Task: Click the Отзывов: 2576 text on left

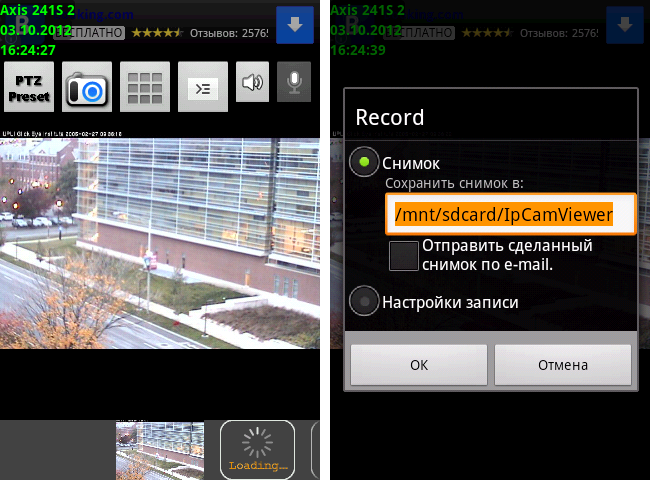Action: coord(229,33)
